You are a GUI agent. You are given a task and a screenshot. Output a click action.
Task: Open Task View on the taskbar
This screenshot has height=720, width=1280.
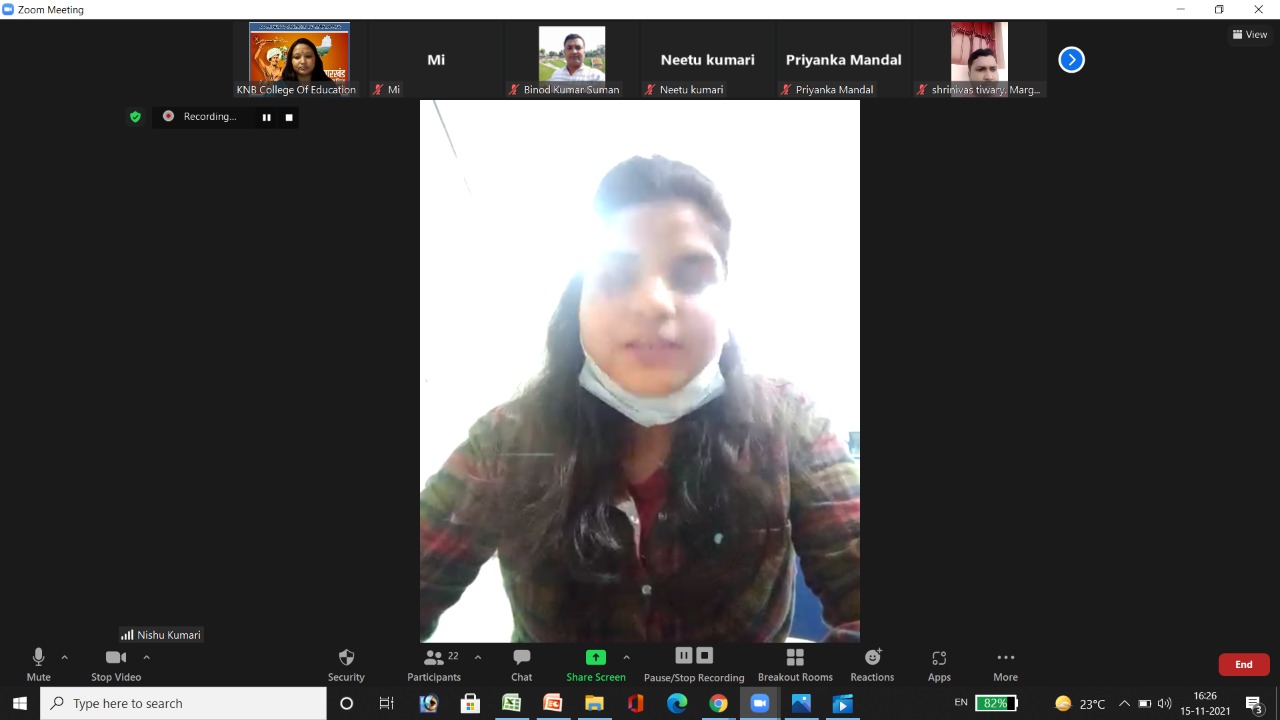(x=387, y=704)
